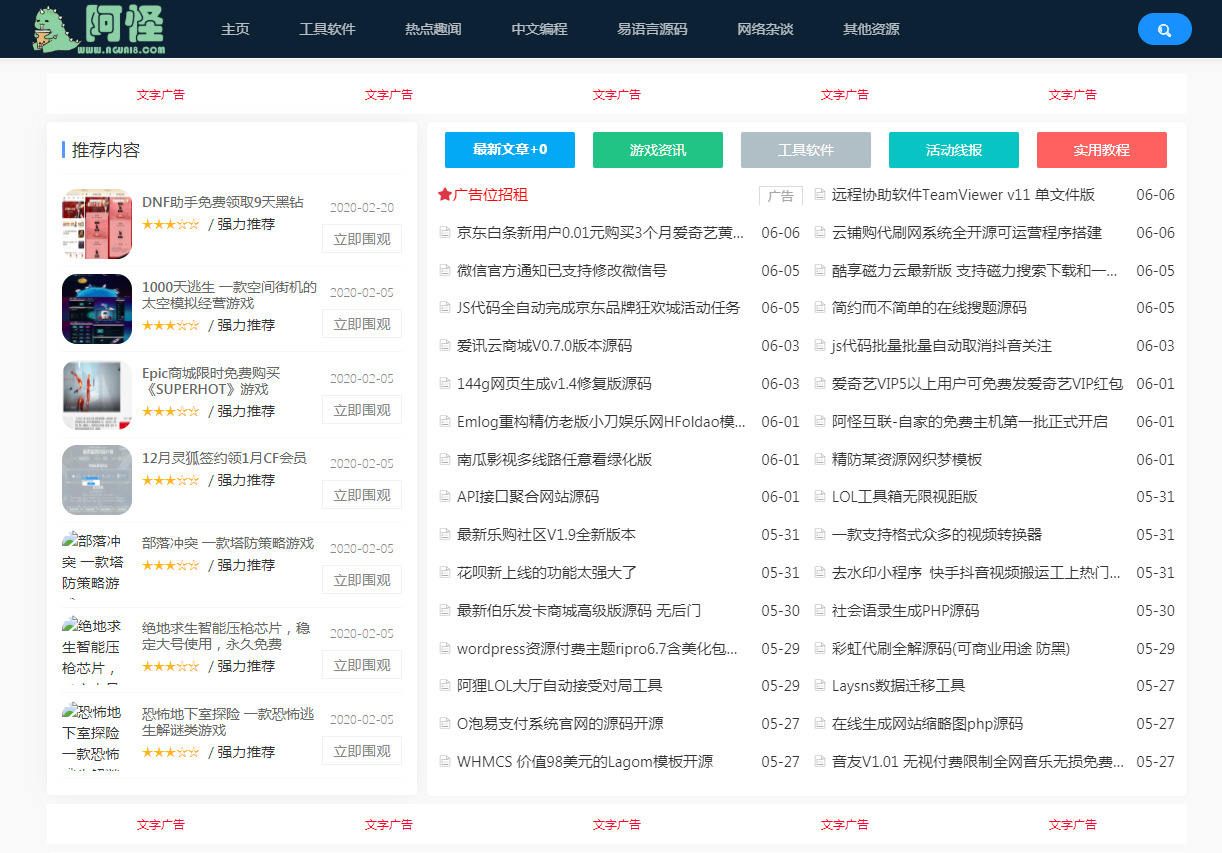Click the search magnifier icon

click(x=1164, y=29)
